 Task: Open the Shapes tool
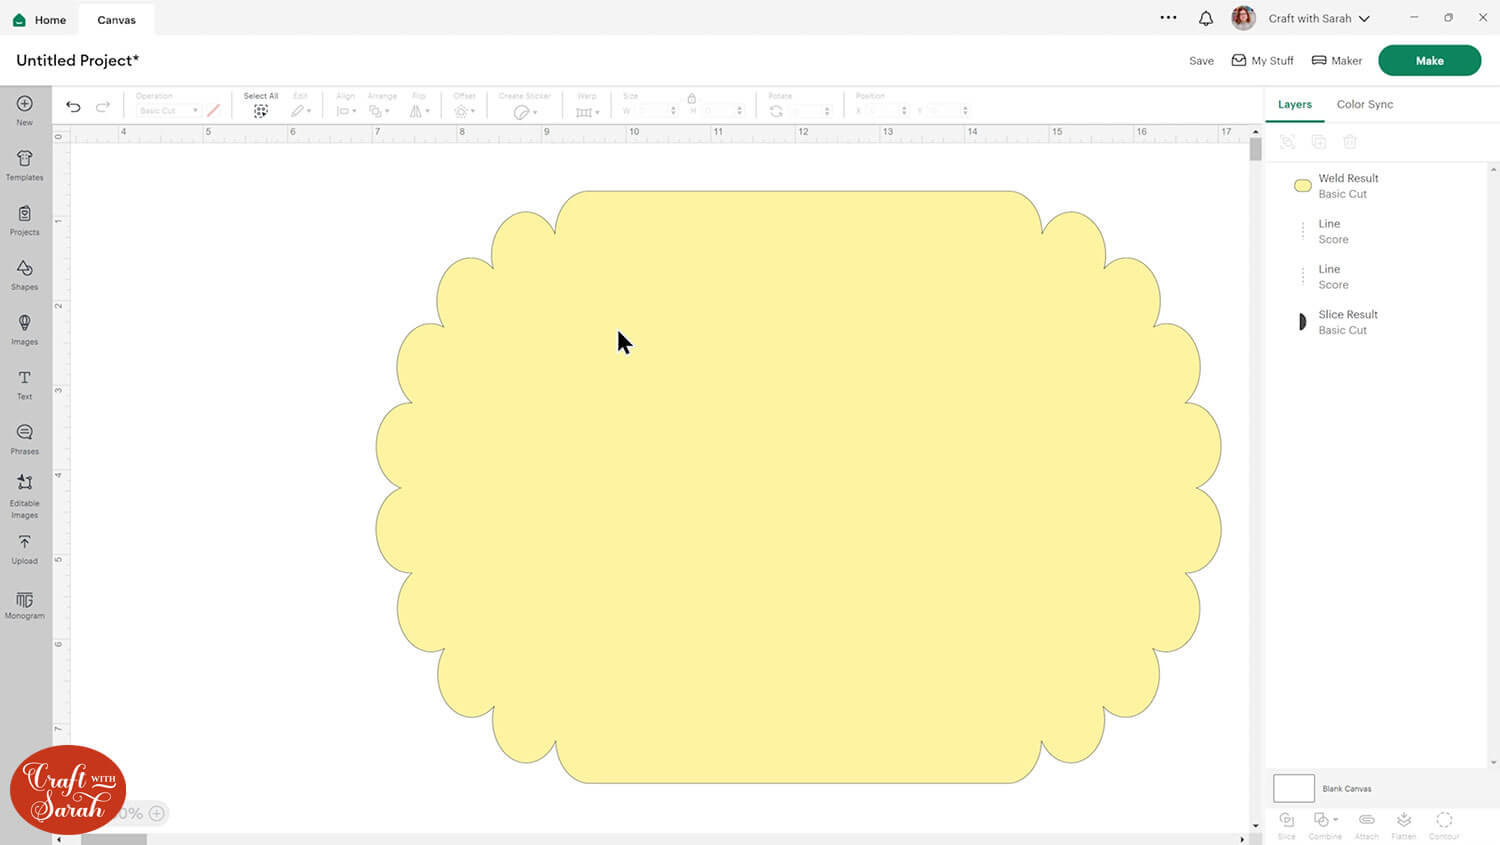point(25,274)
